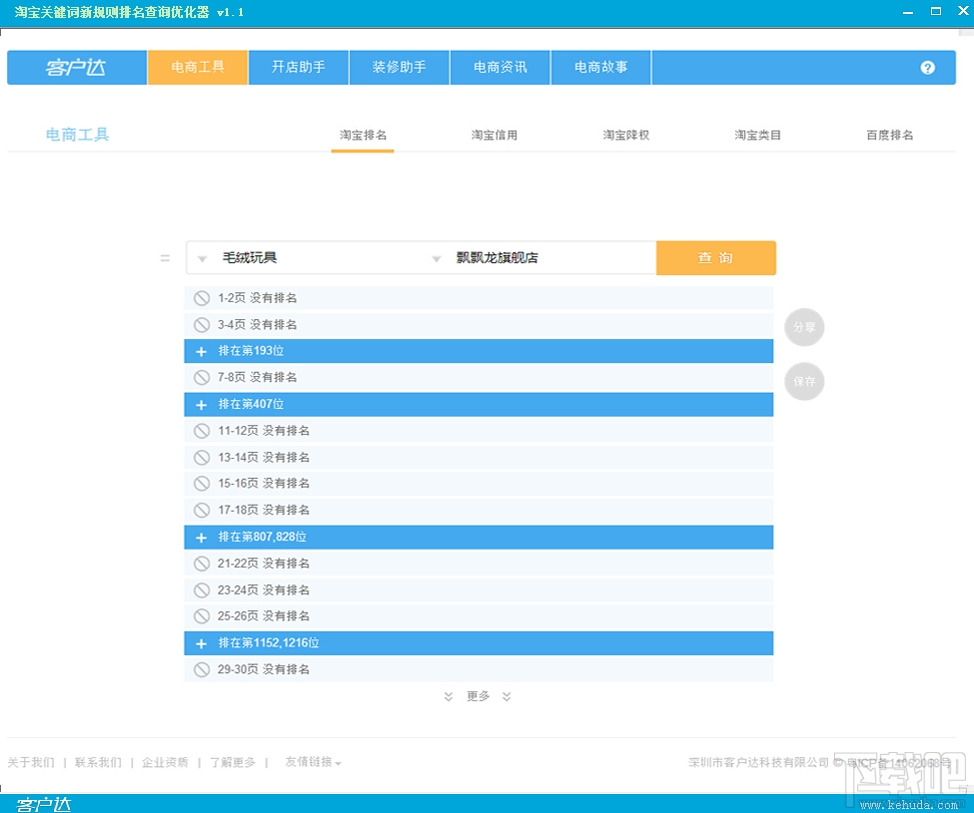This screenshot has height=813, width=974.
Task: Click the 电商工具 section heading
Action: click(78, 135)
